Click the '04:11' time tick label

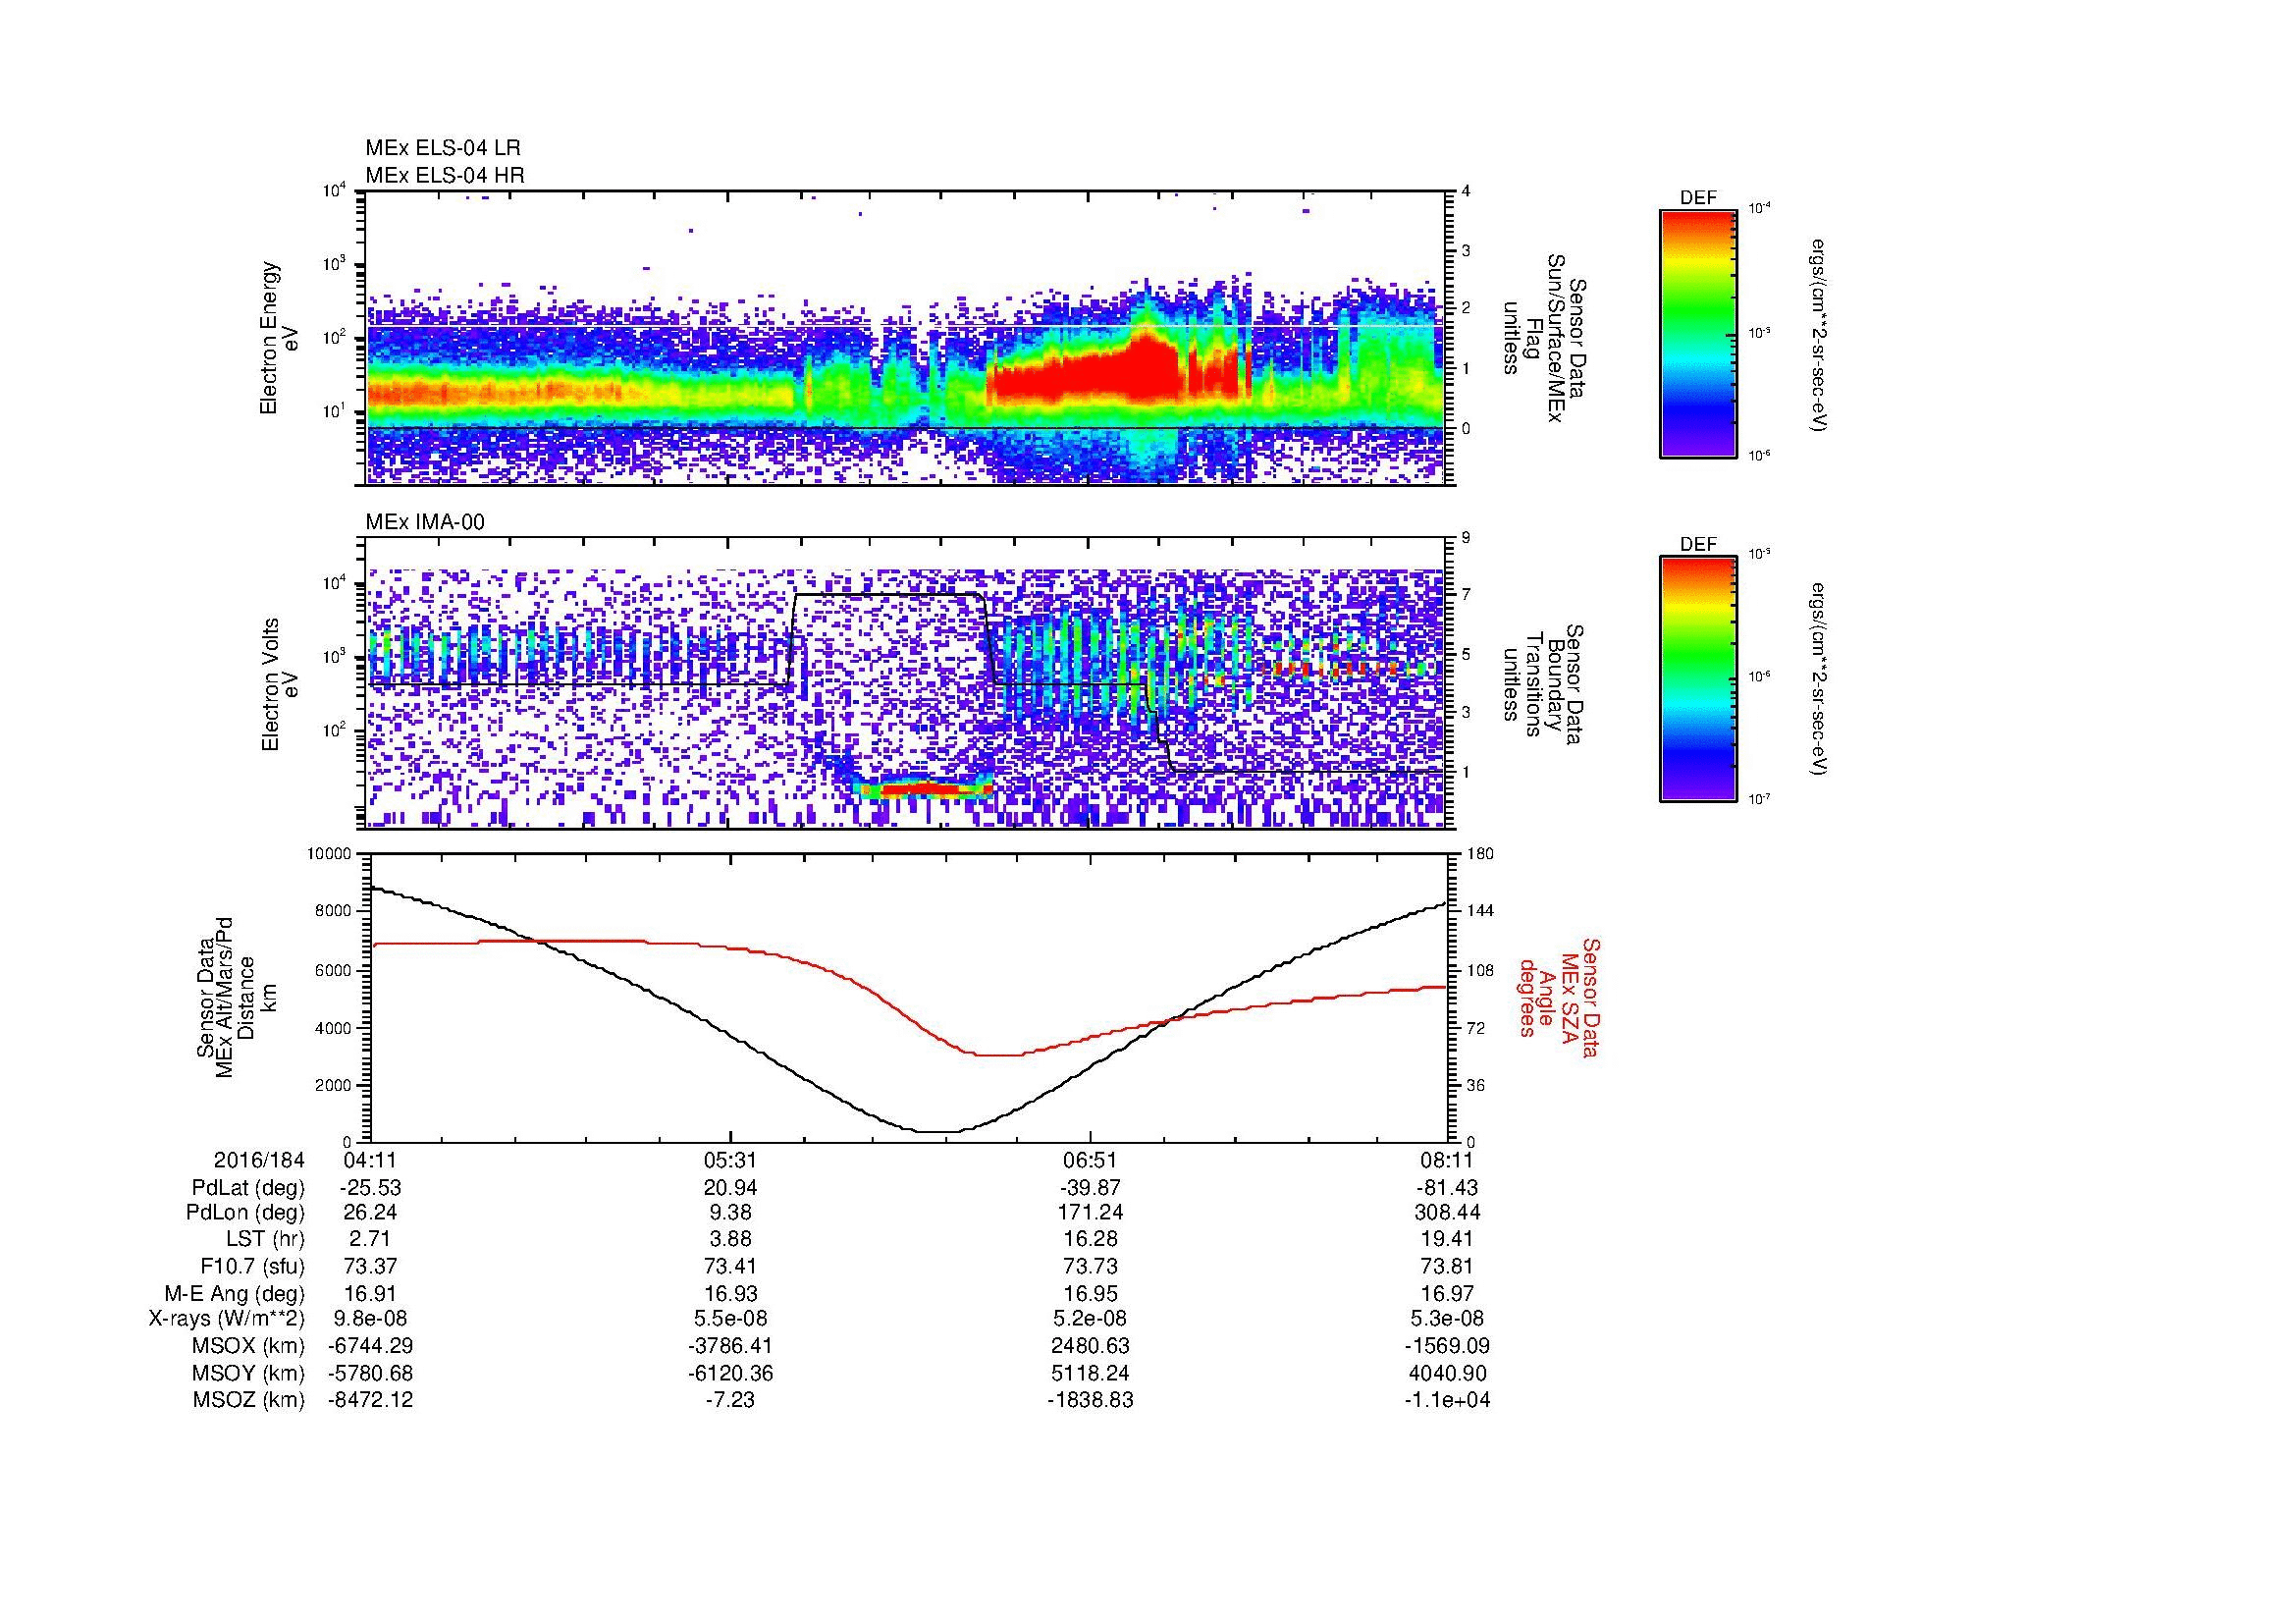[371, 1160]
